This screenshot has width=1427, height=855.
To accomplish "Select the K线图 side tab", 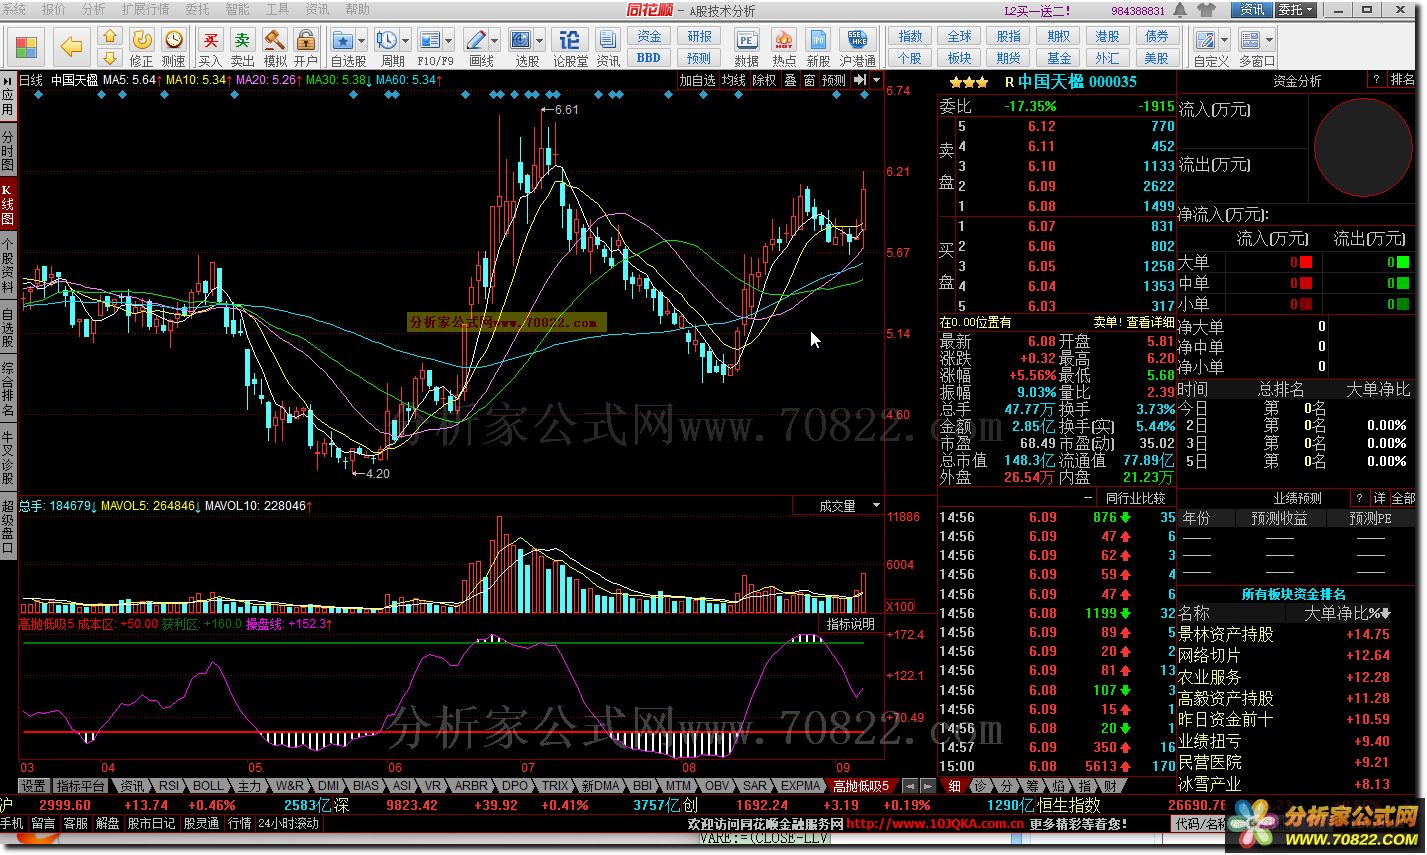I will click(x=7, y=206).
